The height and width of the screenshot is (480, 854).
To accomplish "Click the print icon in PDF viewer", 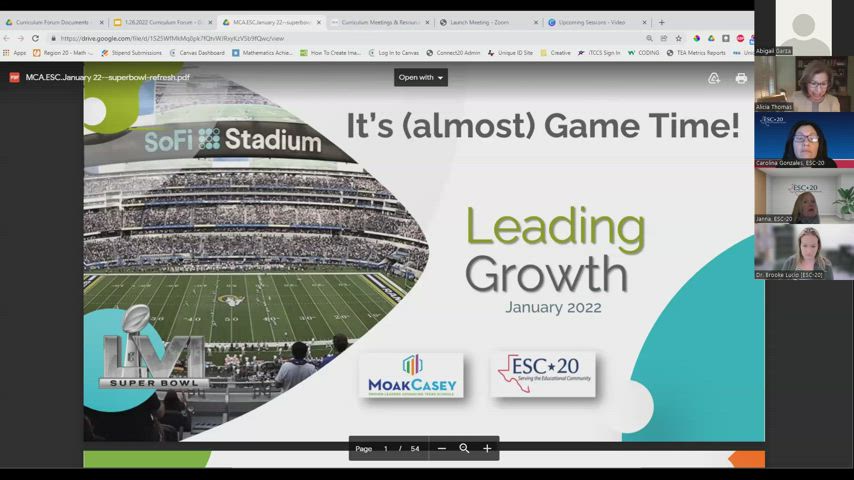I will tap(741, 78).
